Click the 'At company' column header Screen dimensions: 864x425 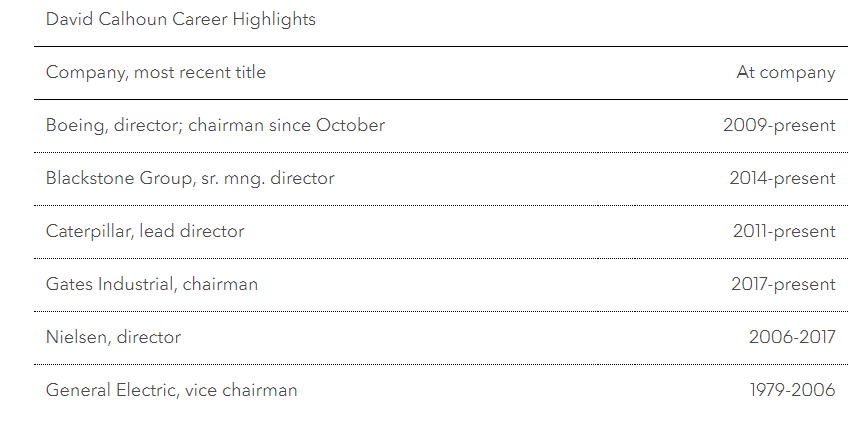click(x=785, y=72)
